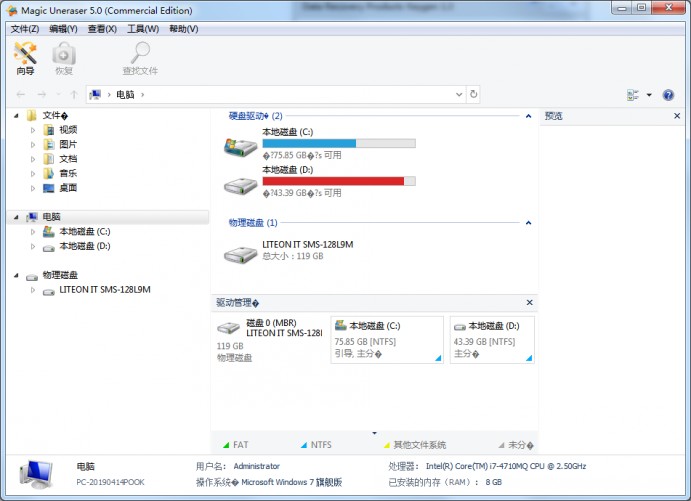Click 硬盘驱动 (2) group header text
This screenshot has height=501, width=691.
[255, 116]
